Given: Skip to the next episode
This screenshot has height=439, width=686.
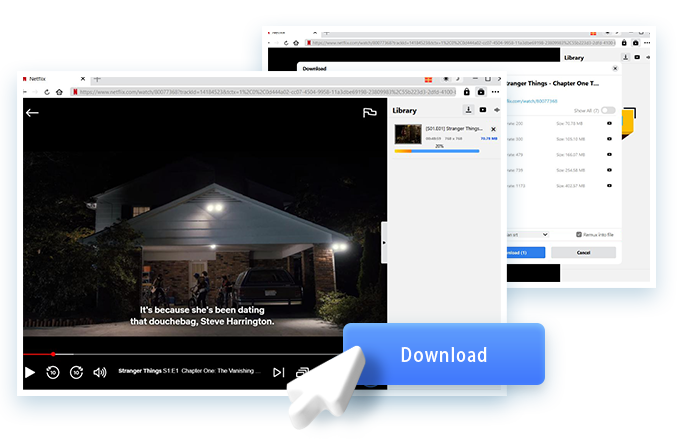Looking at the screenshot, I should [279, 372].
